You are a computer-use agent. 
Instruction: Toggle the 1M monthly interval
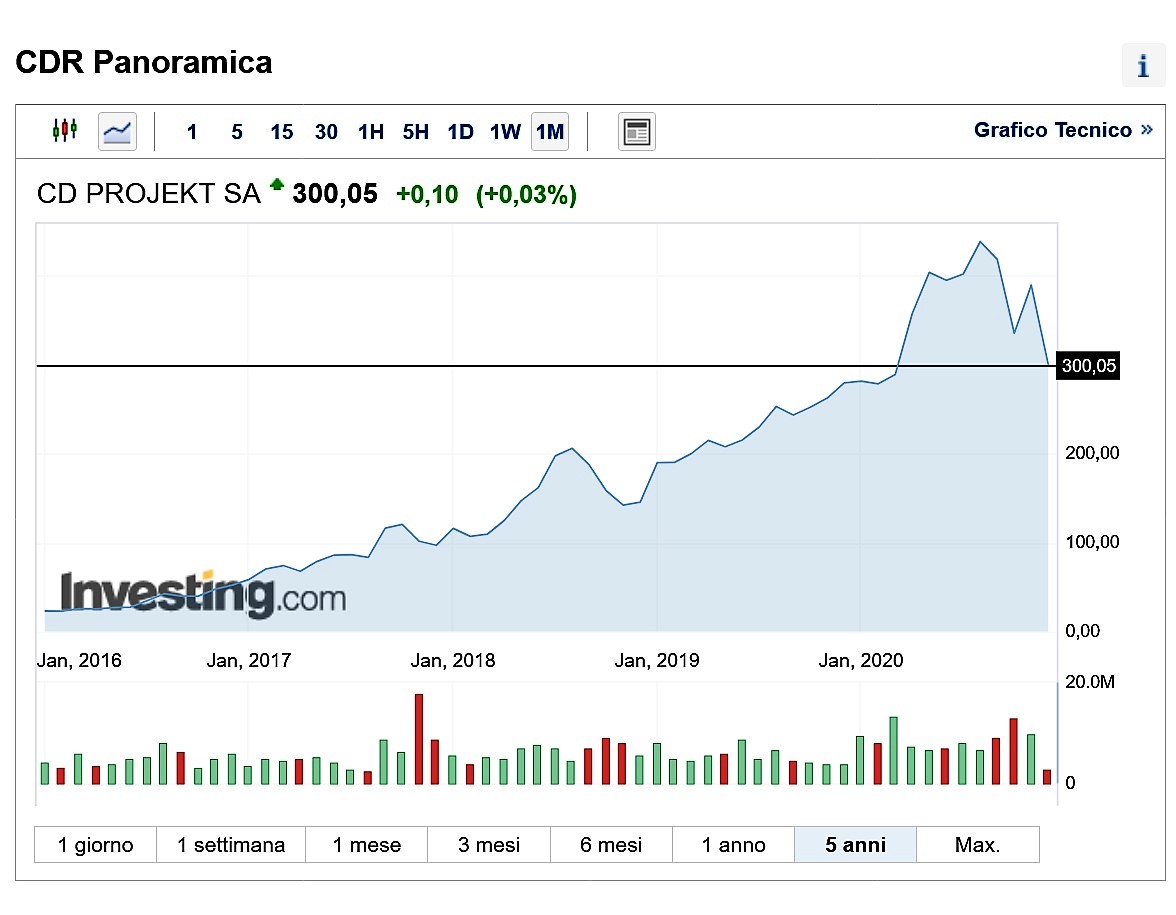pyautogui.click(x=550, y=132)
